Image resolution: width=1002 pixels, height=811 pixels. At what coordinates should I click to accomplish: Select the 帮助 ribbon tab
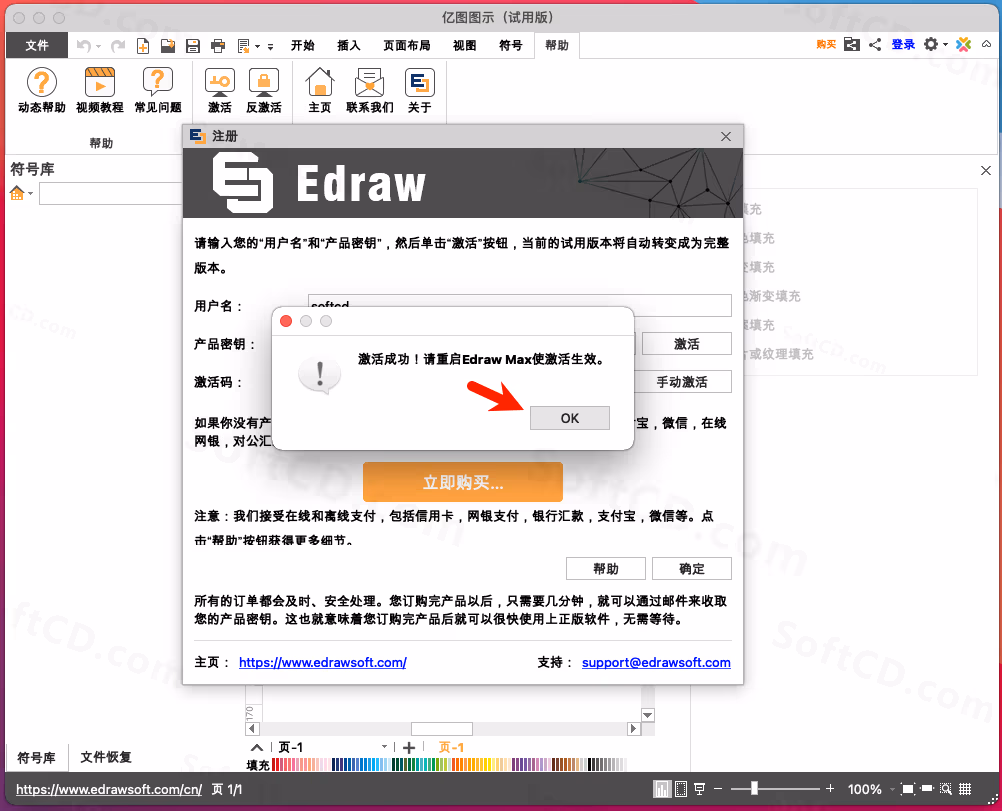click(557, 45)
